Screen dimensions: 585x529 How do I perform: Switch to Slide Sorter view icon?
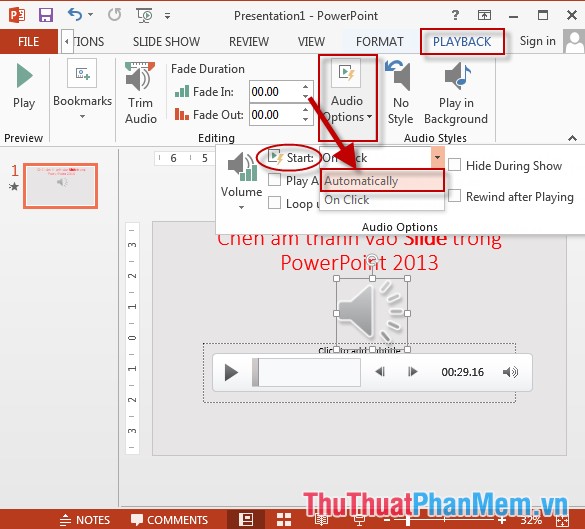(284, 519)
